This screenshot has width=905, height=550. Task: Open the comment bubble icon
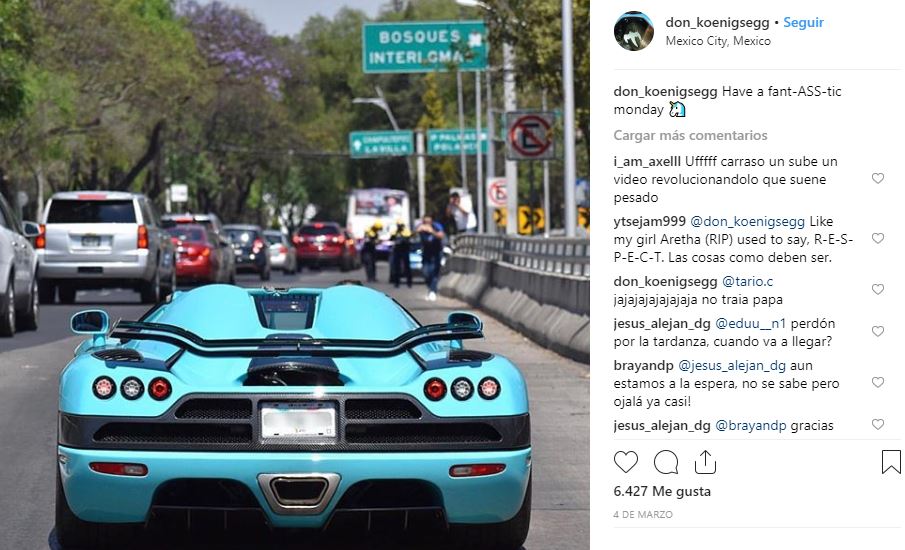click(665, 462)
